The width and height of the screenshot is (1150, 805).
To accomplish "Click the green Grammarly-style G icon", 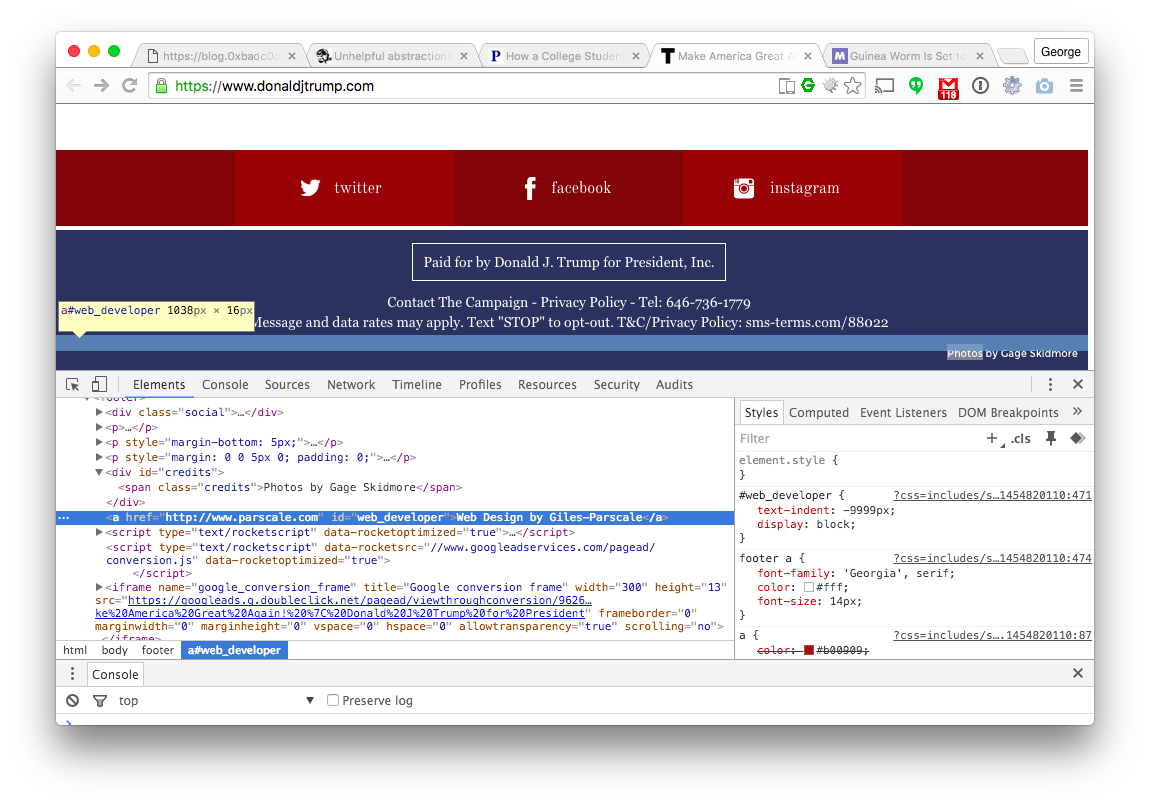I will [x=808, y=85].
